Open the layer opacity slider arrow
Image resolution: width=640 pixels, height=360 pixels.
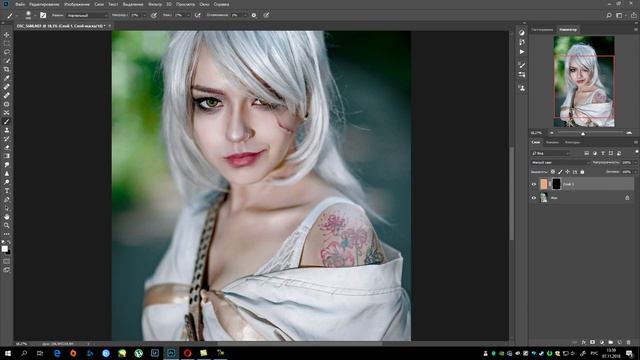pos(636,162)
